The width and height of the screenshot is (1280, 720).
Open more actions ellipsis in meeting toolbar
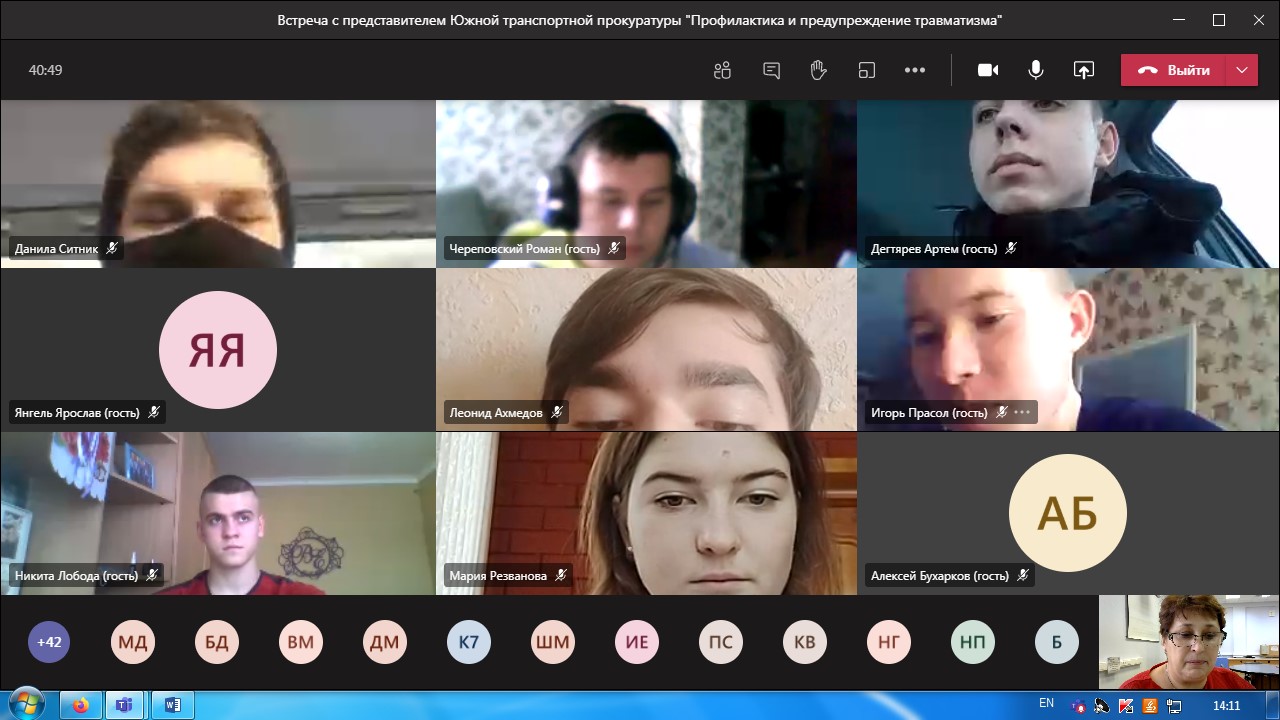click(x=914, y=70)
